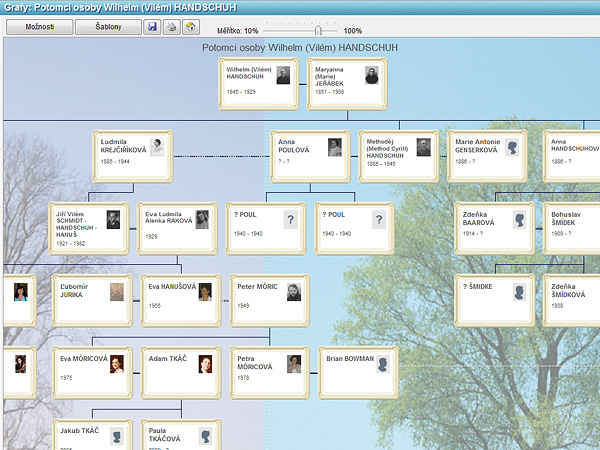The height and width of the screenshot is (450, 600).
Task: Click Eva HANUŠOVÁ portrait photo
Action: point(205,292)
